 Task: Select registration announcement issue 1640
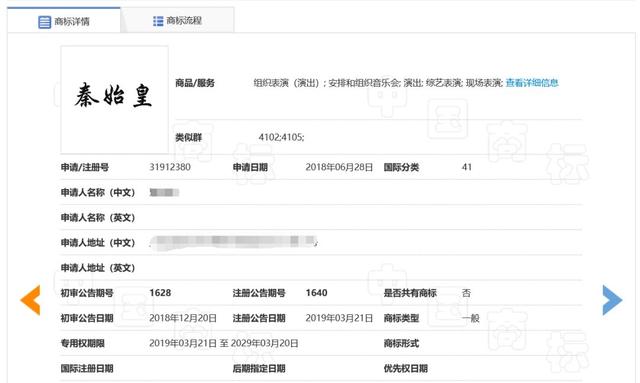316,293
